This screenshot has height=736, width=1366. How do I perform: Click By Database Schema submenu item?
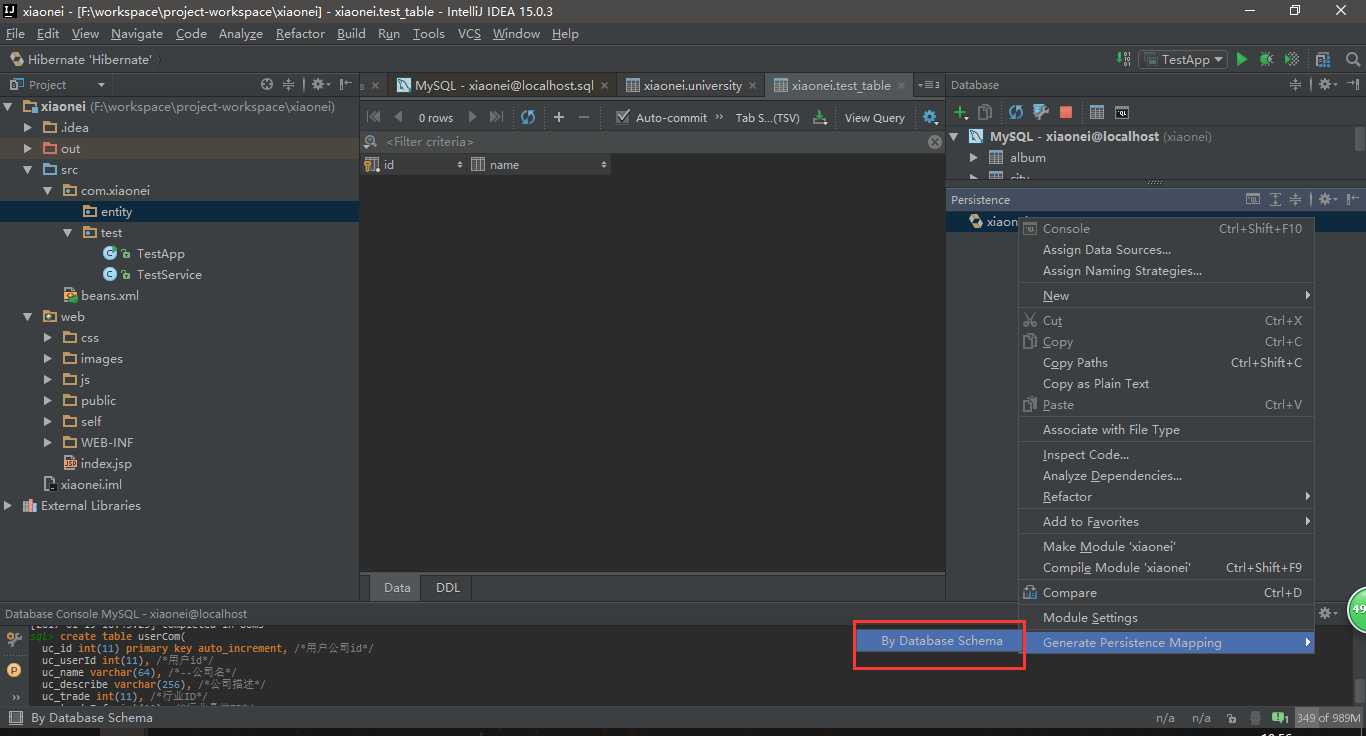click(941, 641)
